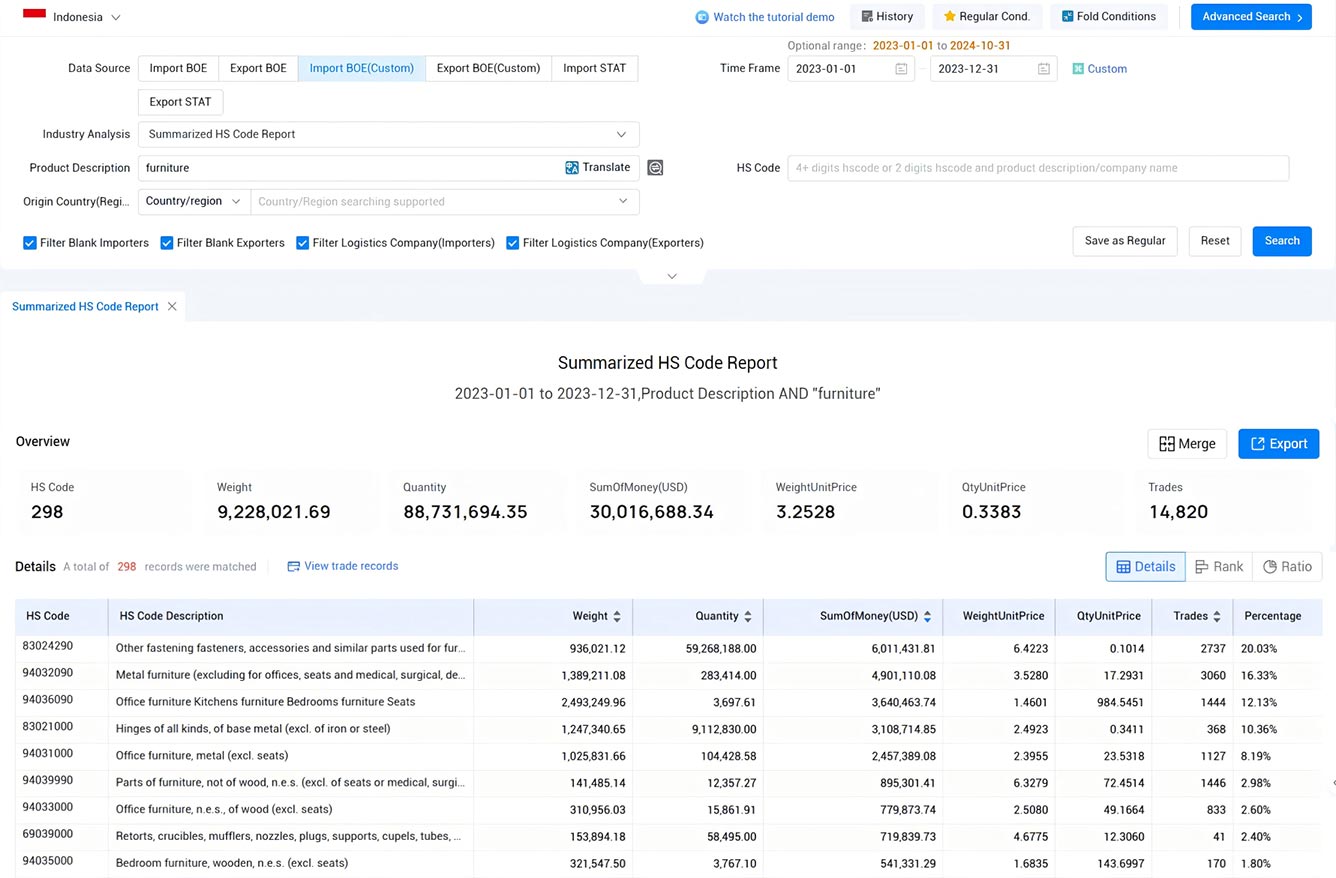Toggle Filter Logistics Company(Importers) checkbox
1336x878 pixels.
click(x=302, y=243)
